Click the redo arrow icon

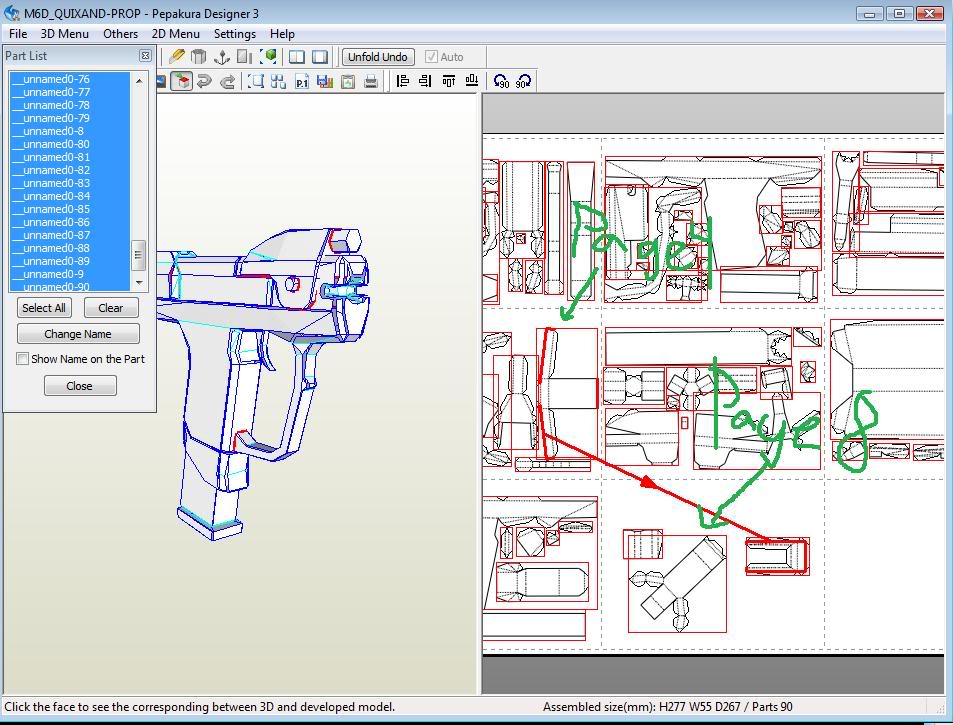coord(227,81)
